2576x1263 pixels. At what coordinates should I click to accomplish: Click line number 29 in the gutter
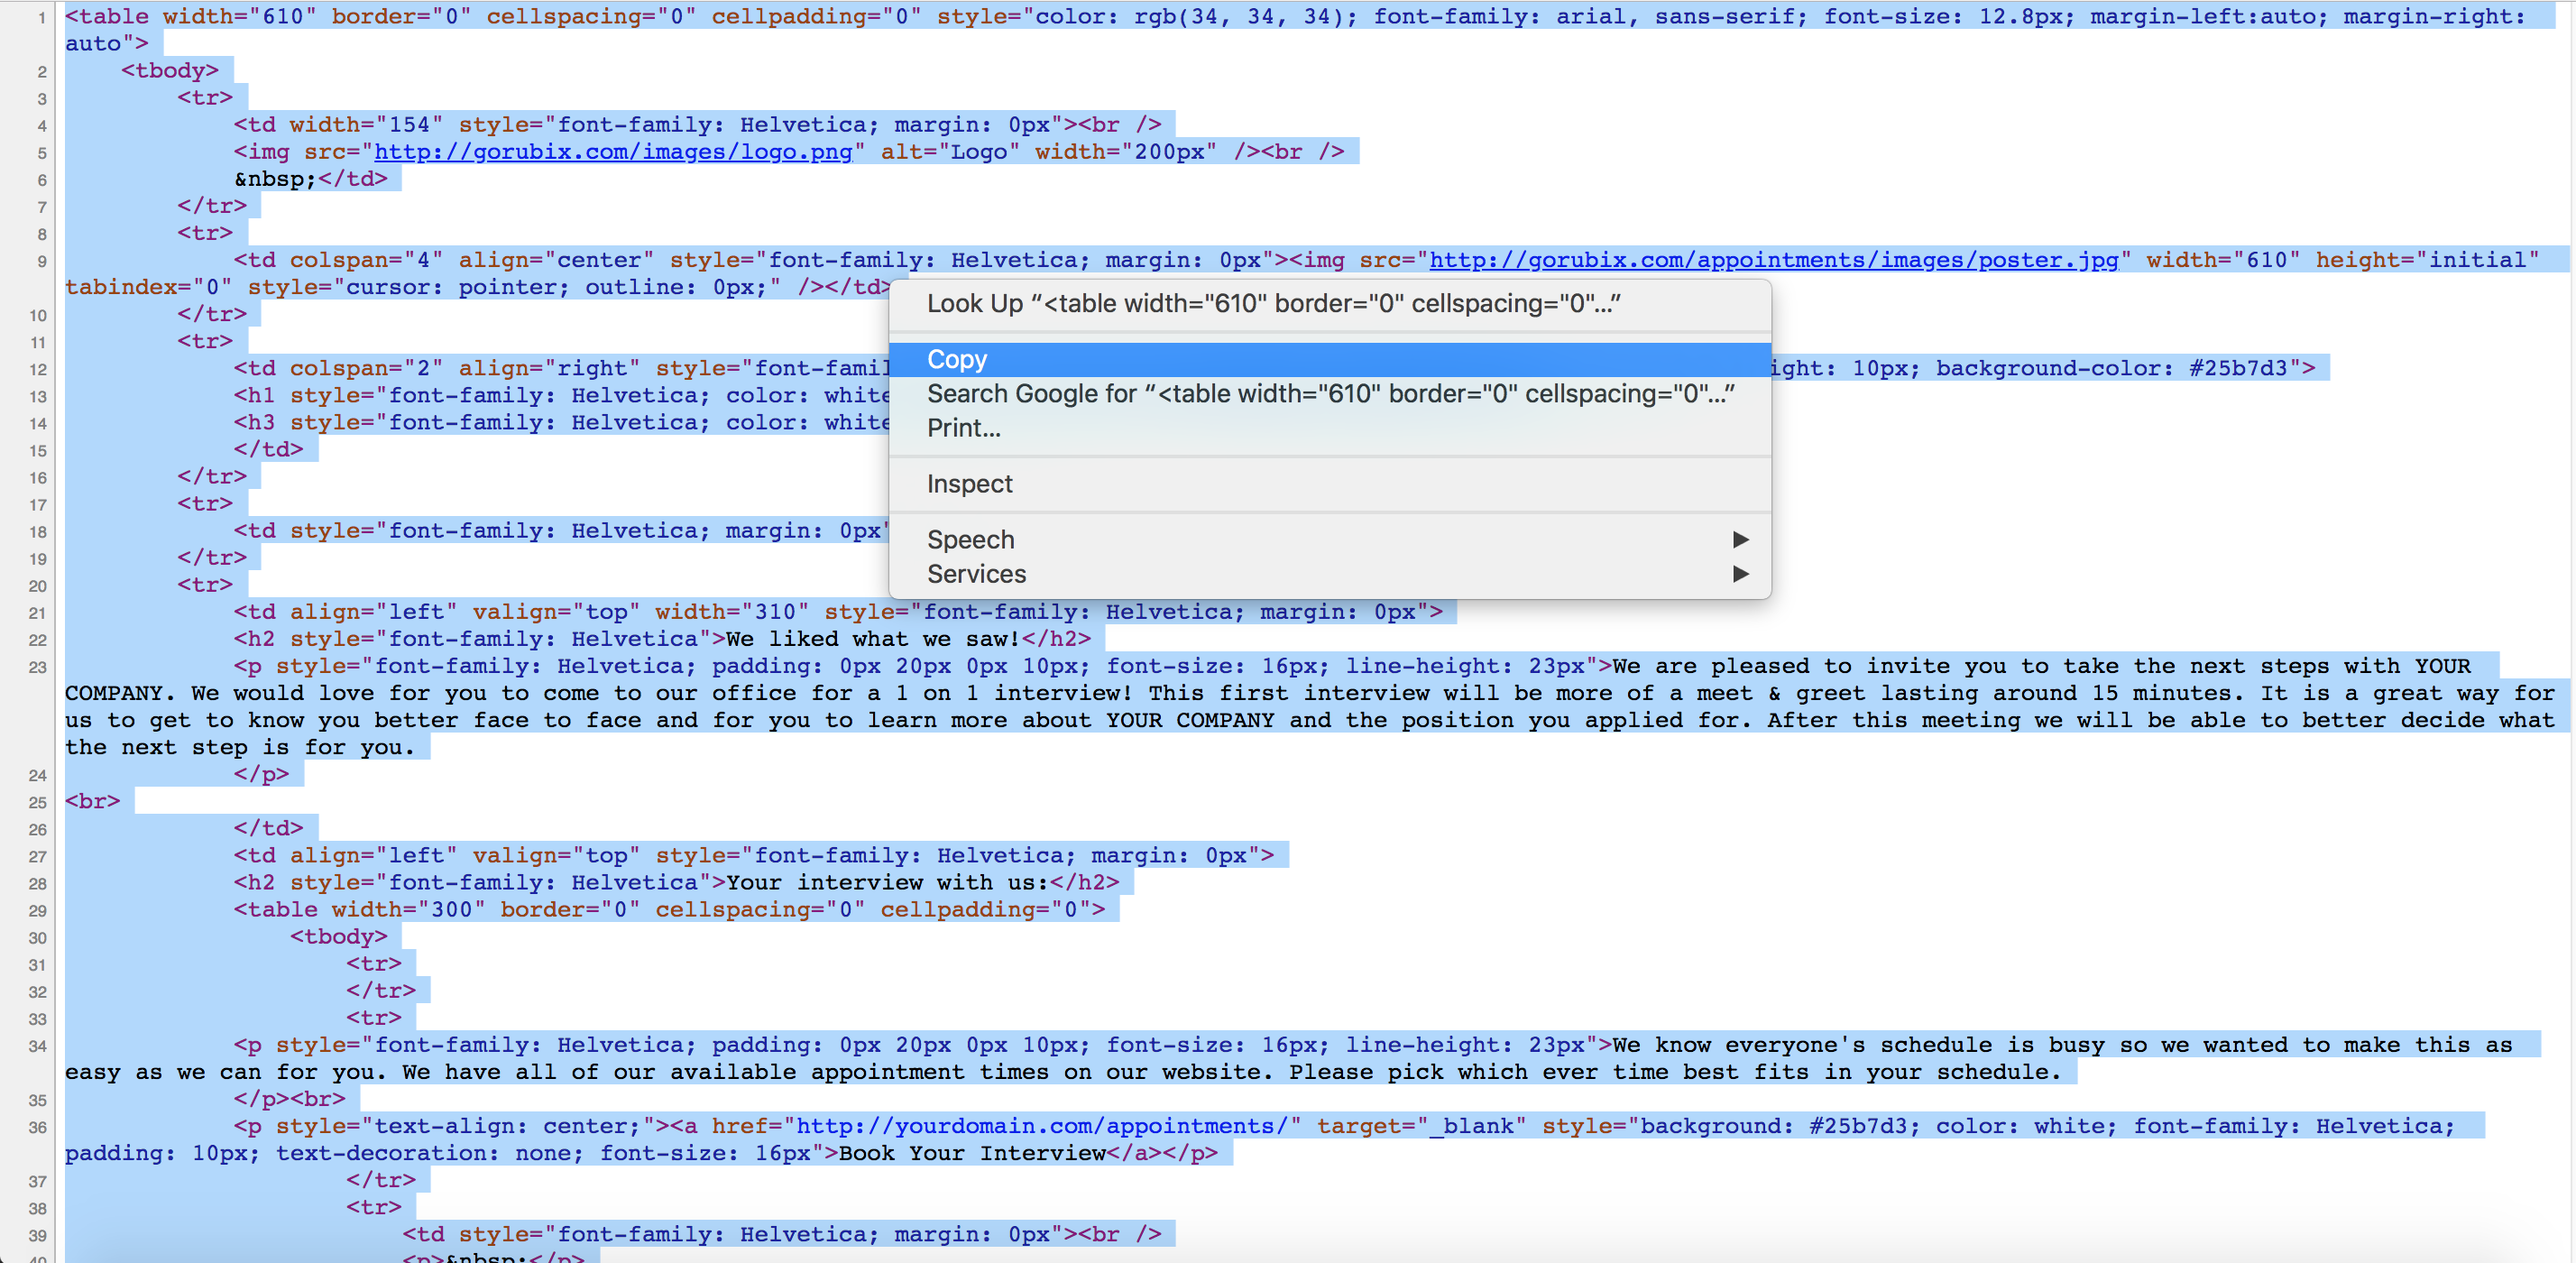37,911
